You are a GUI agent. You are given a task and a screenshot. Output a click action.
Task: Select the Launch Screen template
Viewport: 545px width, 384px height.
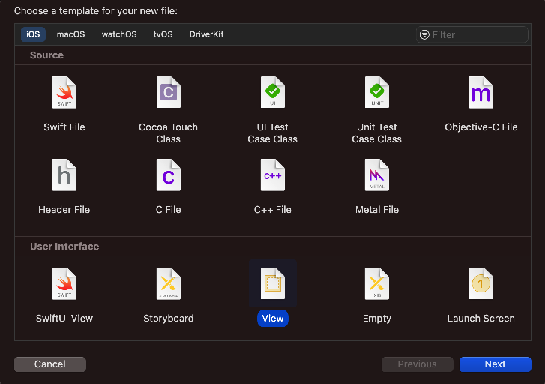(x=481, y=284)
